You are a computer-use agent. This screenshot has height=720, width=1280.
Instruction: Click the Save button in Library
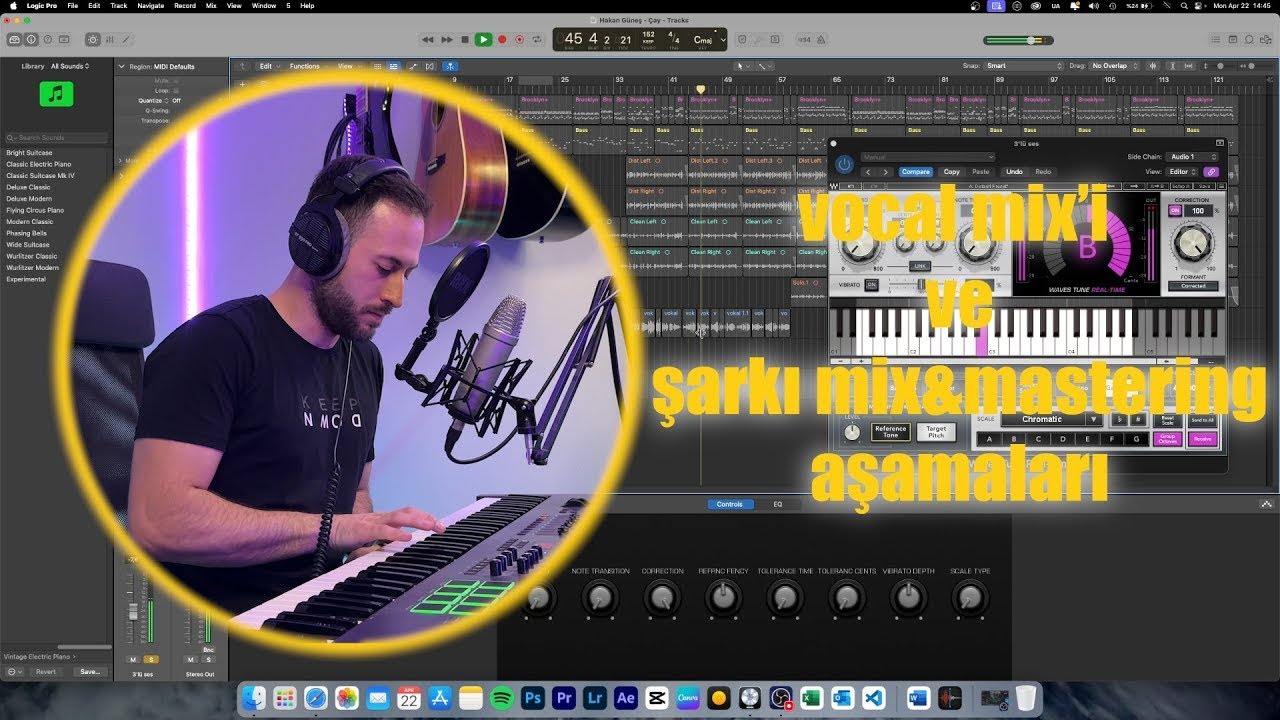click(90, 672)
